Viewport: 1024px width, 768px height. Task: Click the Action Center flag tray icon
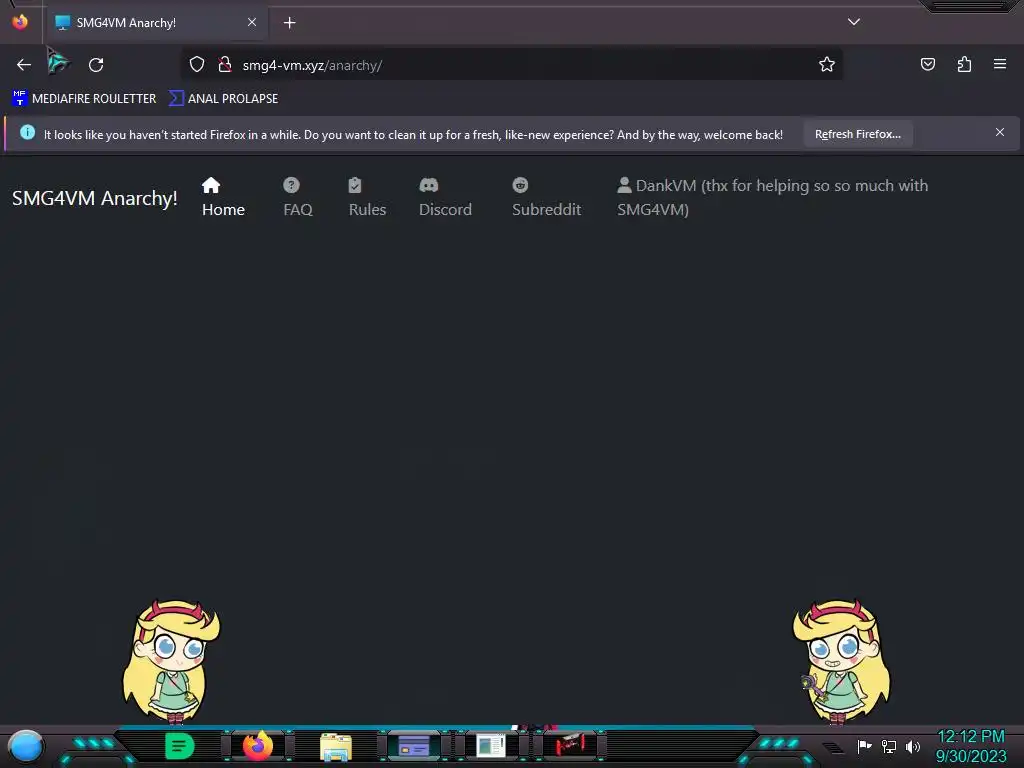click(864, 746)
